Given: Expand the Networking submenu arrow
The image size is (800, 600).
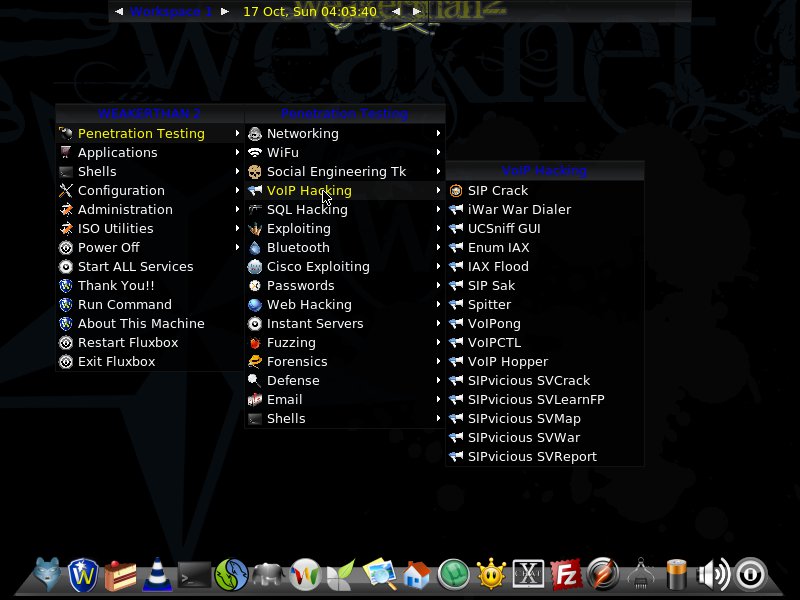Looking at the screenshot, I should pyautogui.click(x=438, y=133).
